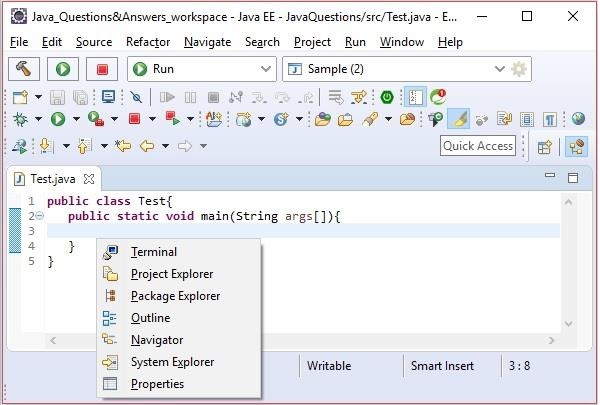Collapse the main method fold marker
This screenshot has height=405, width=600.
click(39, 217)
